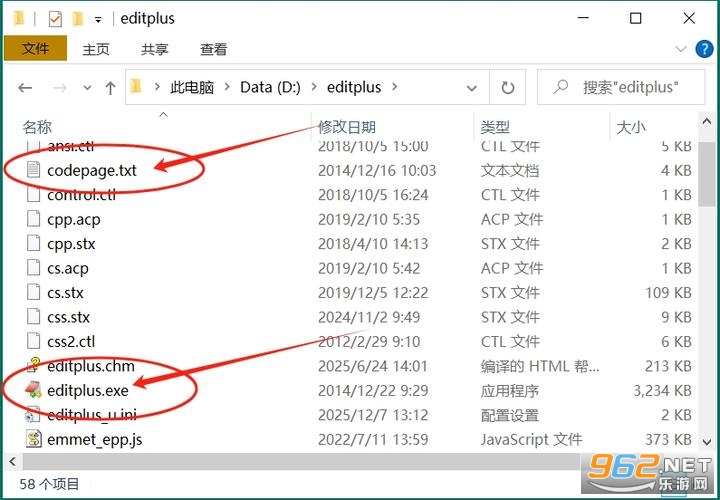Open the 文件 menu tab
720x500 pixels.
pyautogui.click(x=35, y=48)
